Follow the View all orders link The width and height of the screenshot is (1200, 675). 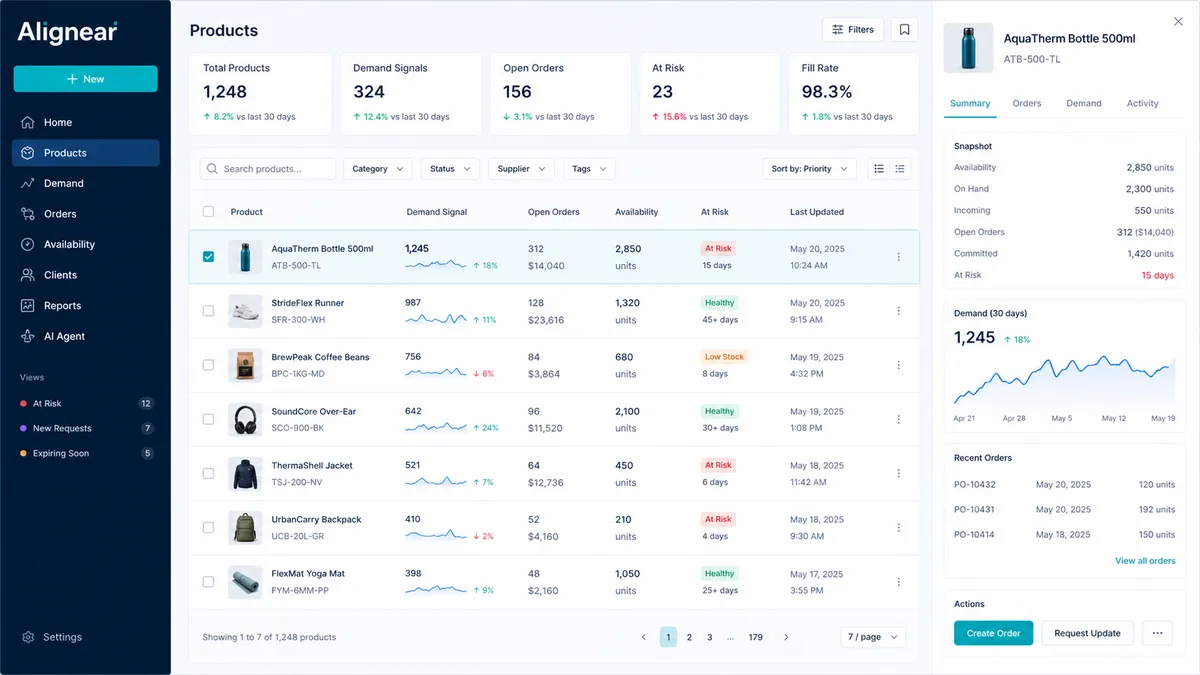(1145, 561)
